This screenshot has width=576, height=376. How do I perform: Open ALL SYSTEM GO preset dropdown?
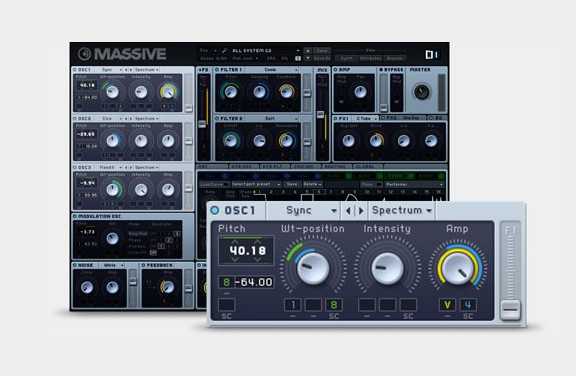265,51
